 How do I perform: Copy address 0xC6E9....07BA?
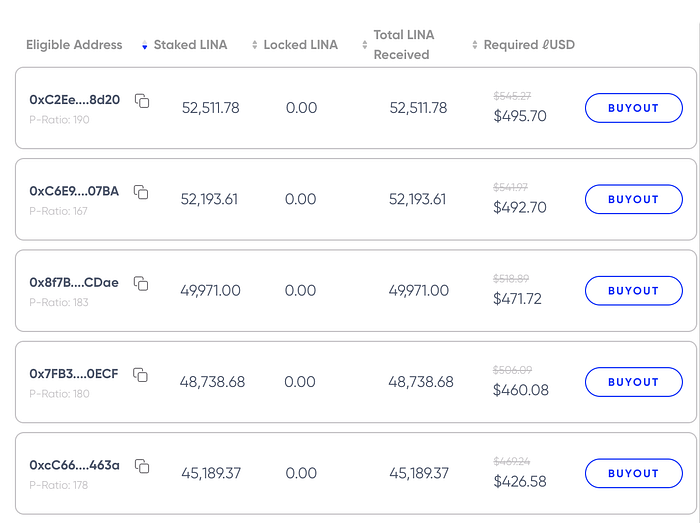point(141,192)
